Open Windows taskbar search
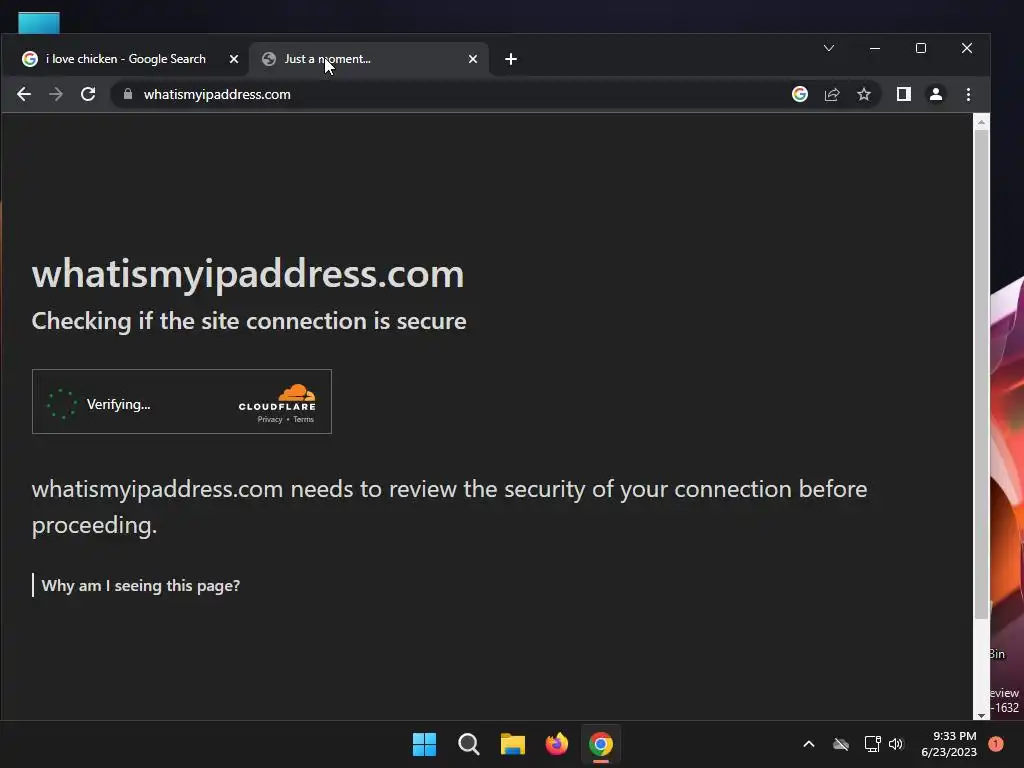Screen dimensions: 1024x768 468,744
